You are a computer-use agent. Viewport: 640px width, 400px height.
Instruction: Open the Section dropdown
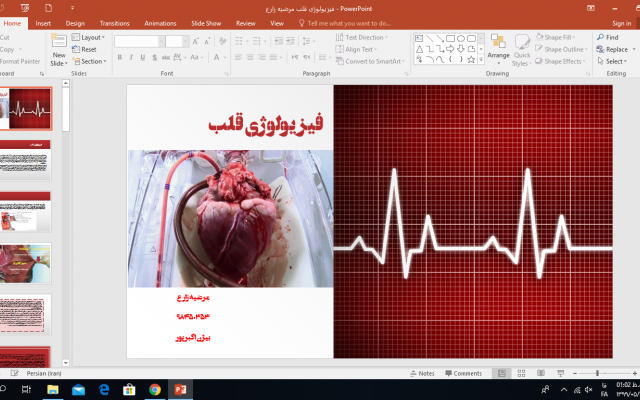point(89,61)
